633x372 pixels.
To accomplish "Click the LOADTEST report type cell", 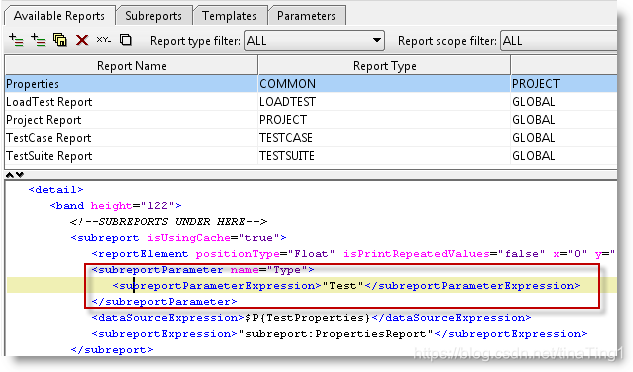I will click(384, 102).
